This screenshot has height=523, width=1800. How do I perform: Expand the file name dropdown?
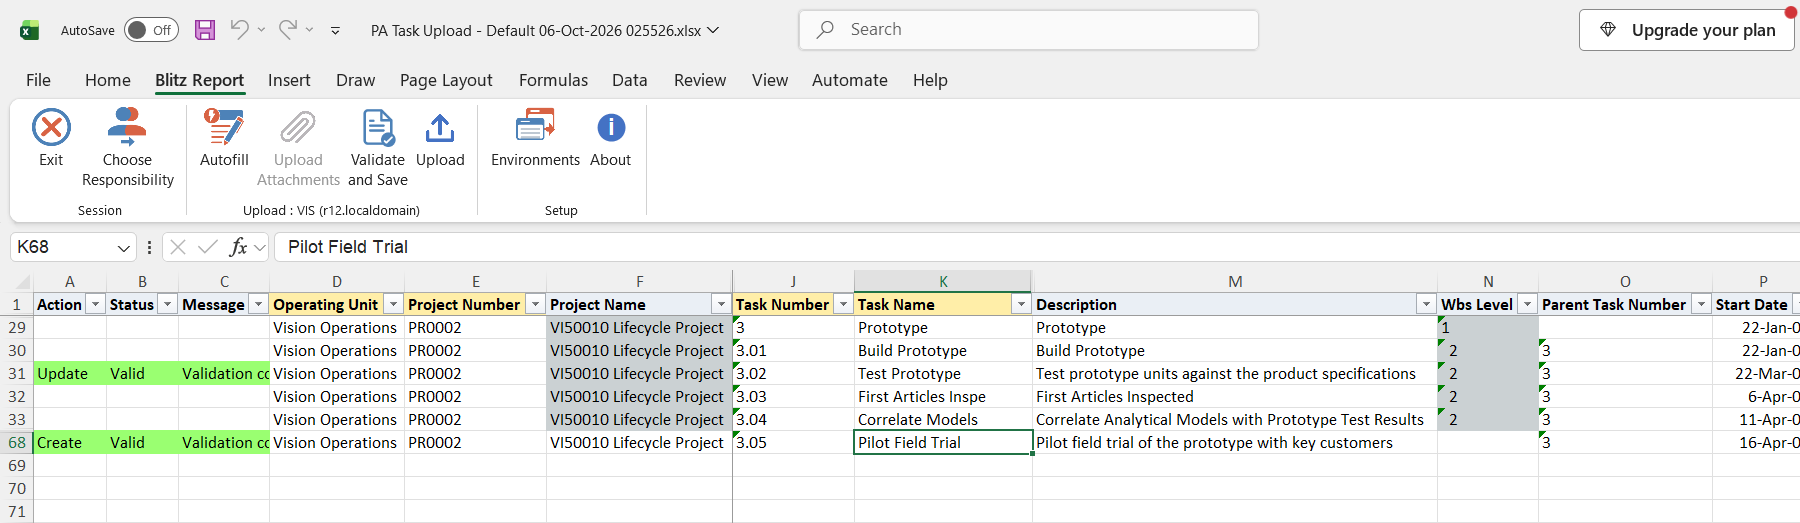pos(713,30)
